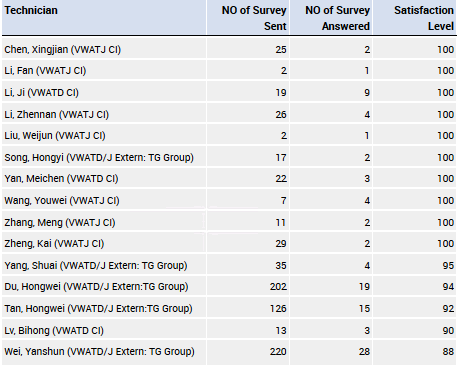
Task: Click Zheng, Kai (VWATJ CI) name
Action: point(54,244)
